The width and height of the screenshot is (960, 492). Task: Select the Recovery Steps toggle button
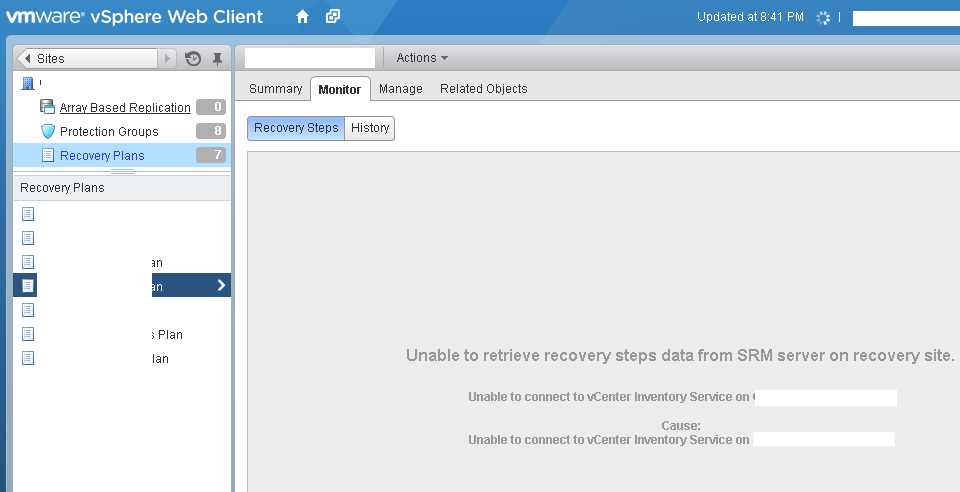click(x=296, y=128)
